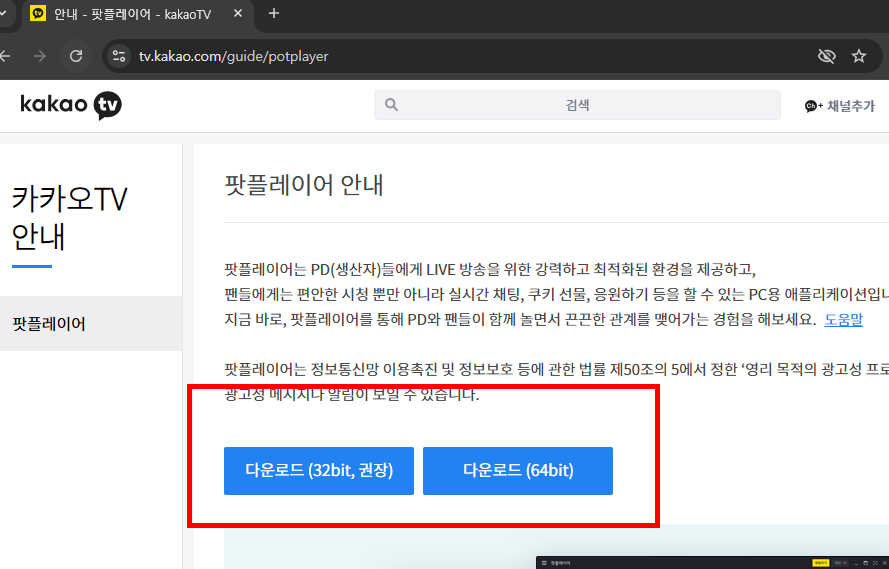Click the 카카오TV 안내 sidebar title
Image resolution: width=889 pixels, height=569 pixels.
click(70, 218)
